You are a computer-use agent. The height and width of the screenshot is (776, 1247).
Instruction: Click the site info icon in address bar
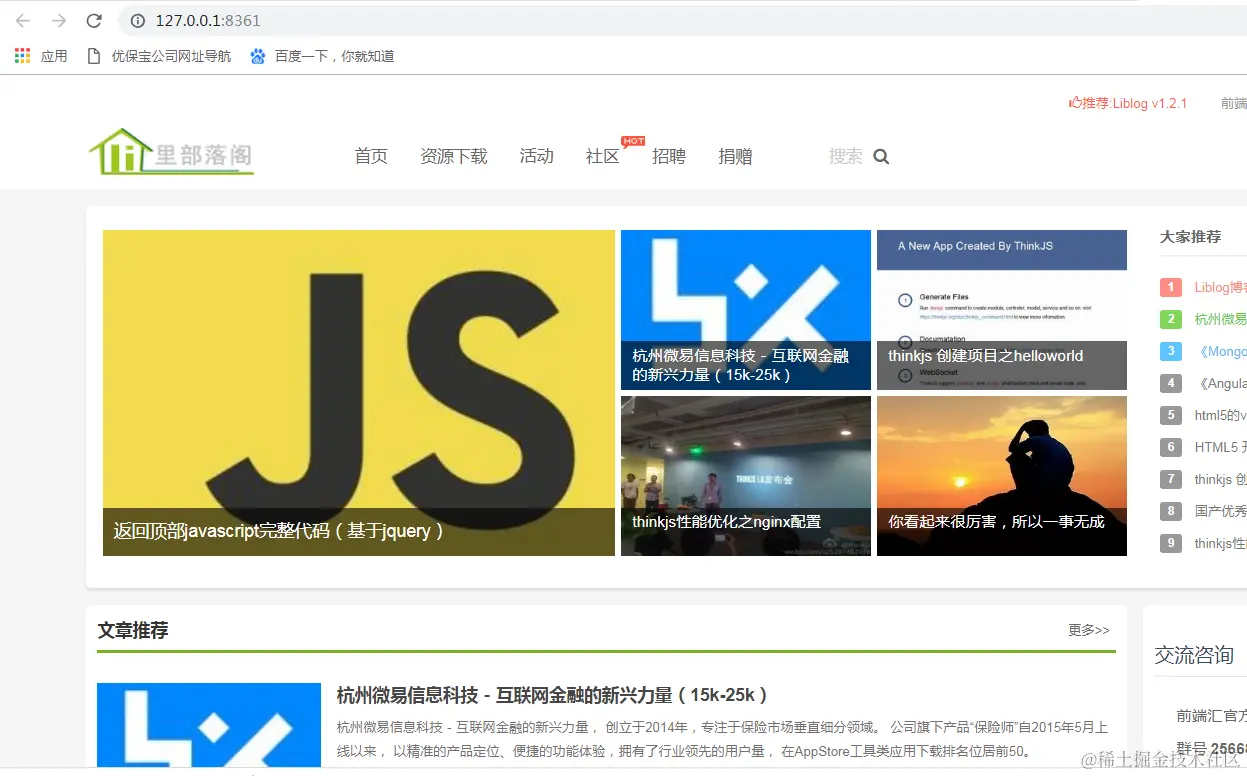[x=138, y=20]
